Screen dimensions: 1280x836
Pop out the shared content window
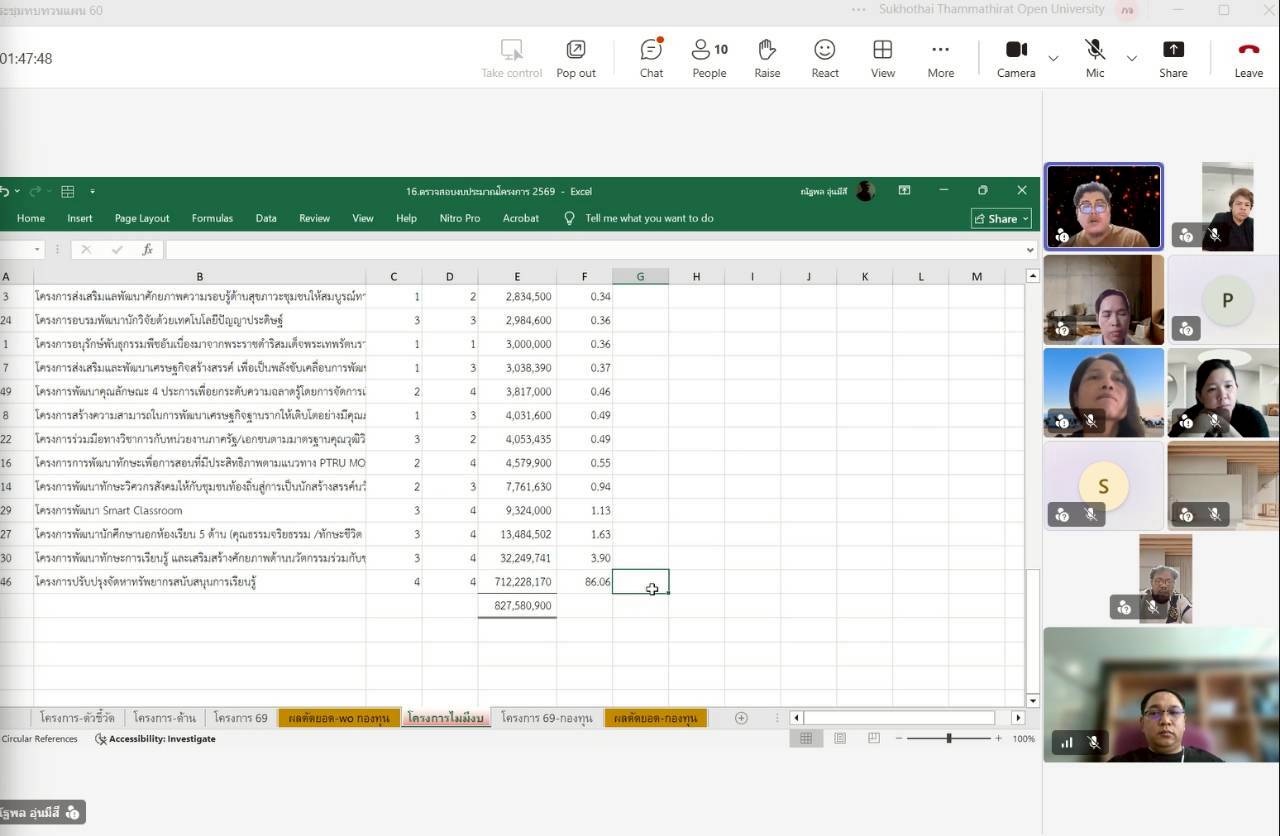pos(576,58)
